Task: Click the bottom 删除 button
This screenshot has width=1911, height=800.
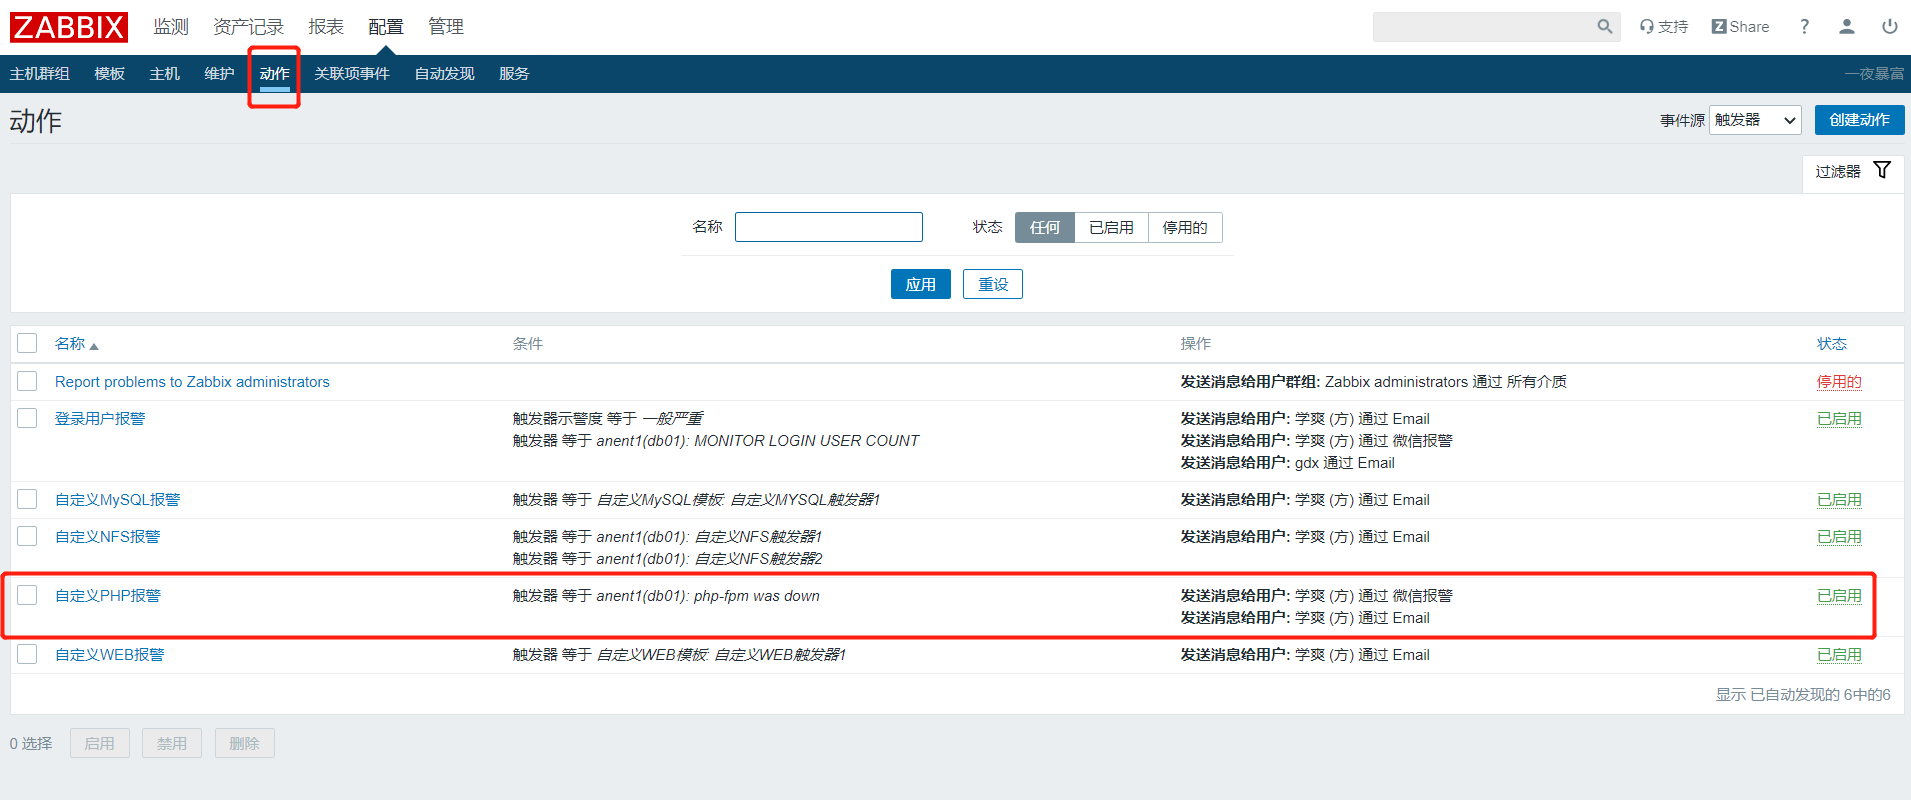Action: point(244,743)
